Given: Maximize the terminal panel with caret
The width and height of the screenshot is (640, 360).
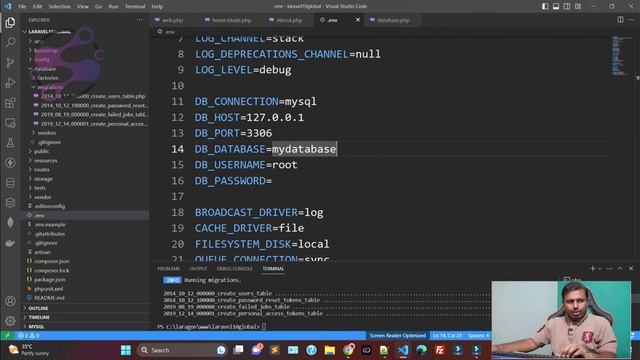Looking at the screenshot, I should click(620, 269).
